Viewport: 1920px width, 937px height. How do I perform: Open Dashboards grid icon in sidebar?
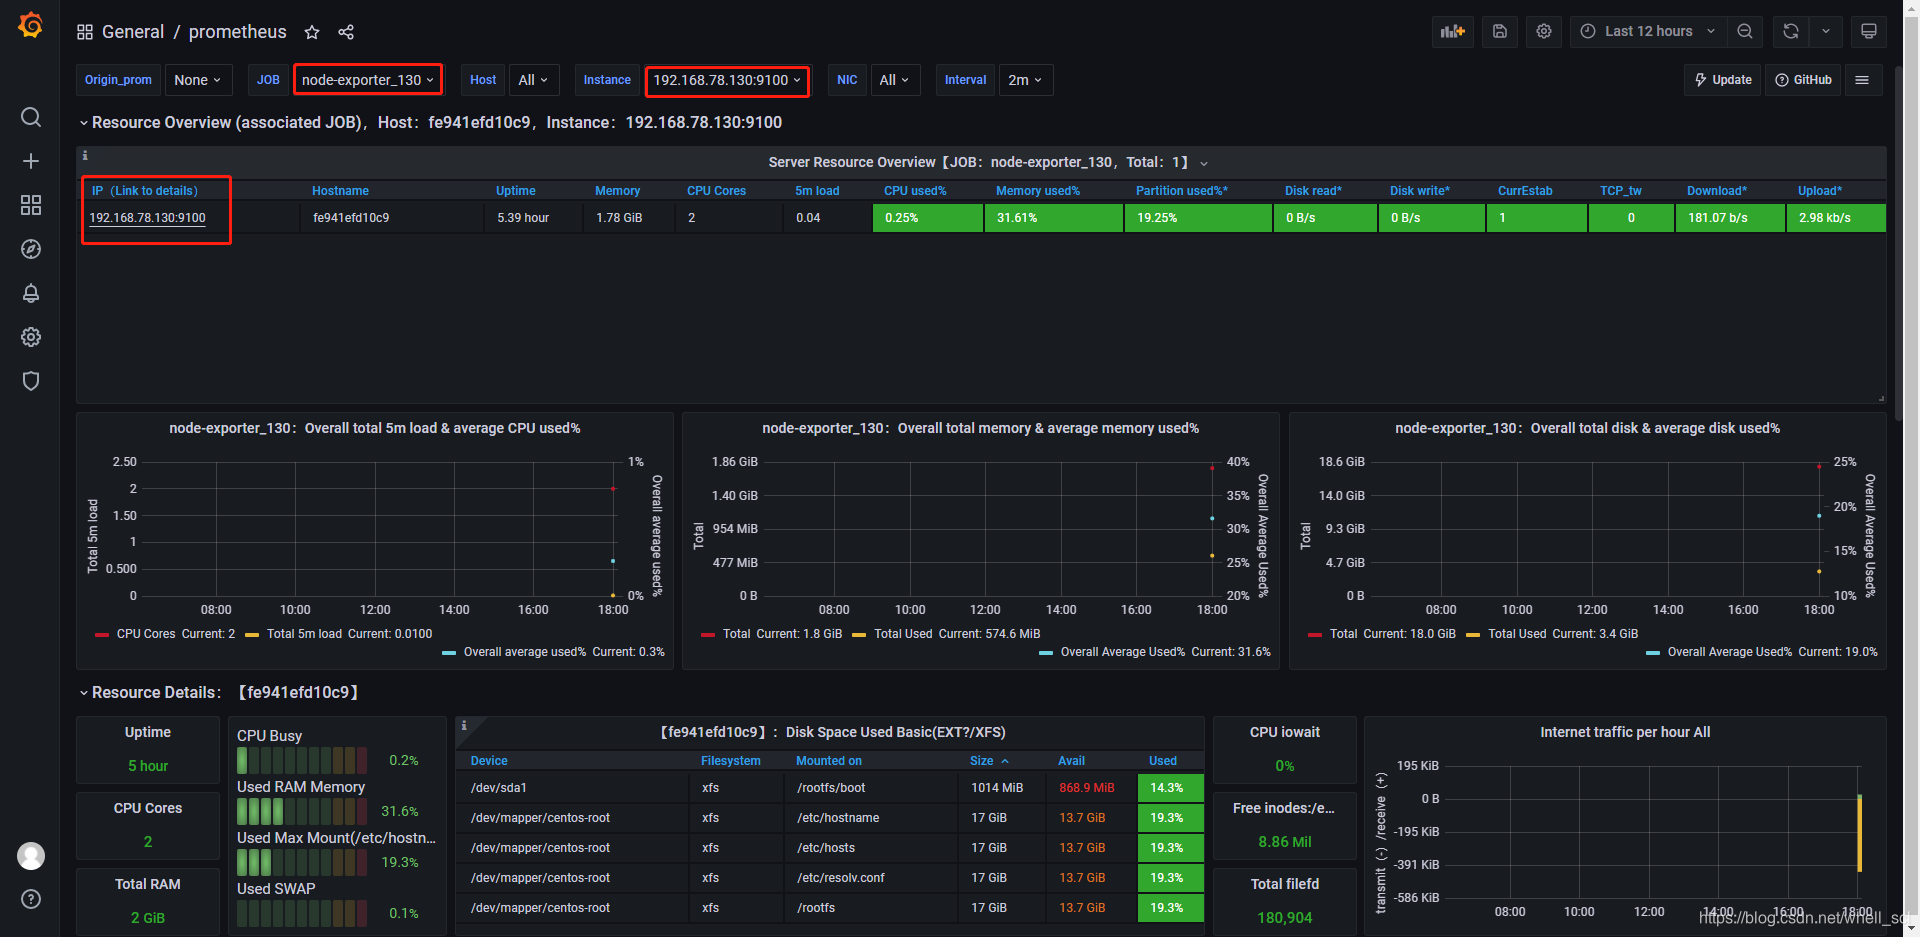31,205
